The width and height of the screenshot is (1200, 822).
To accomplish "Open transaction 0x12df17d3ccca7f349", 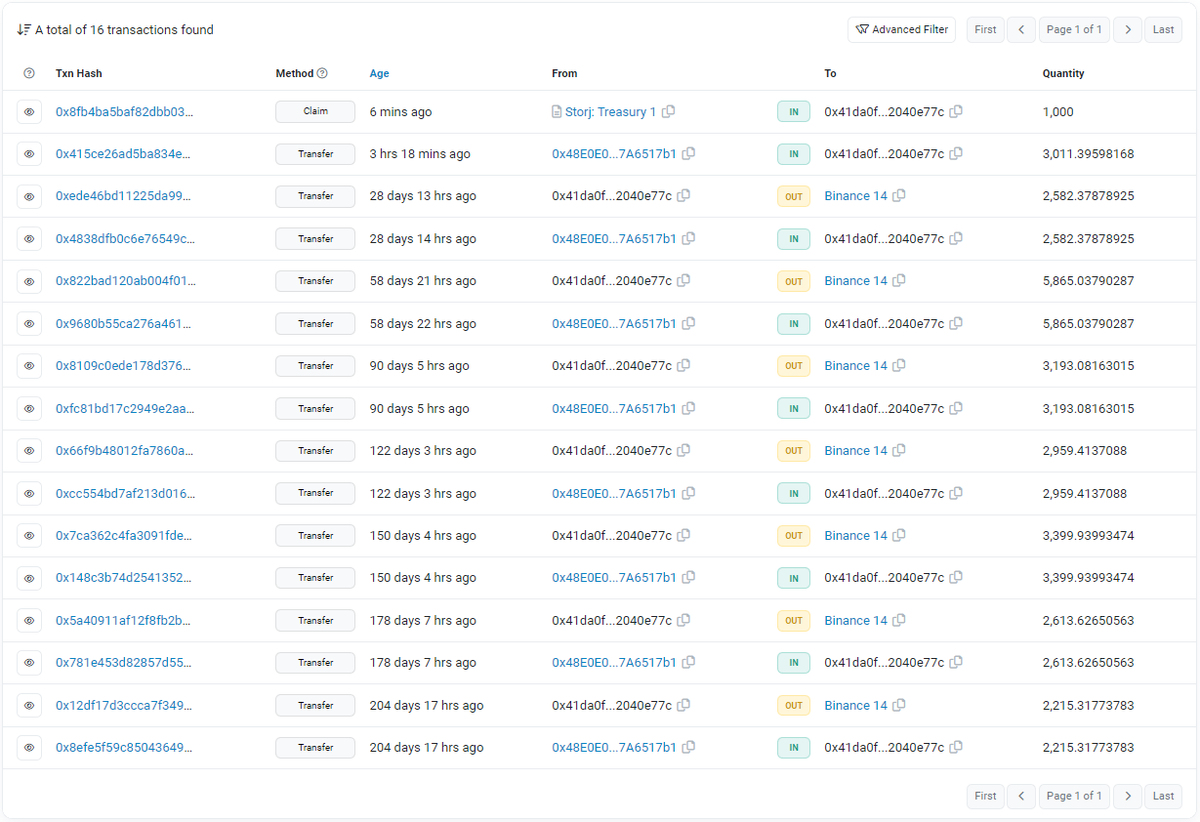I will tap(125, 706).
